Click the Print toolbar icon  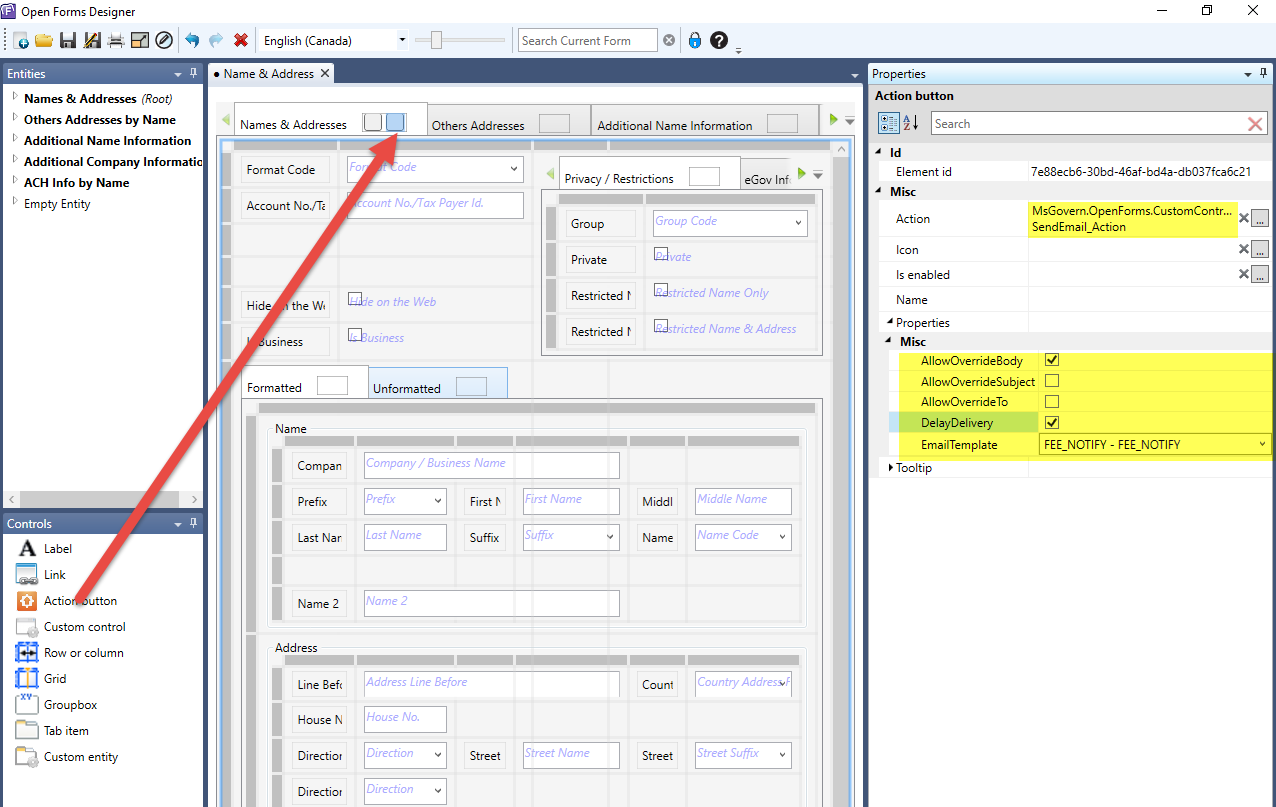coord(116,41)
